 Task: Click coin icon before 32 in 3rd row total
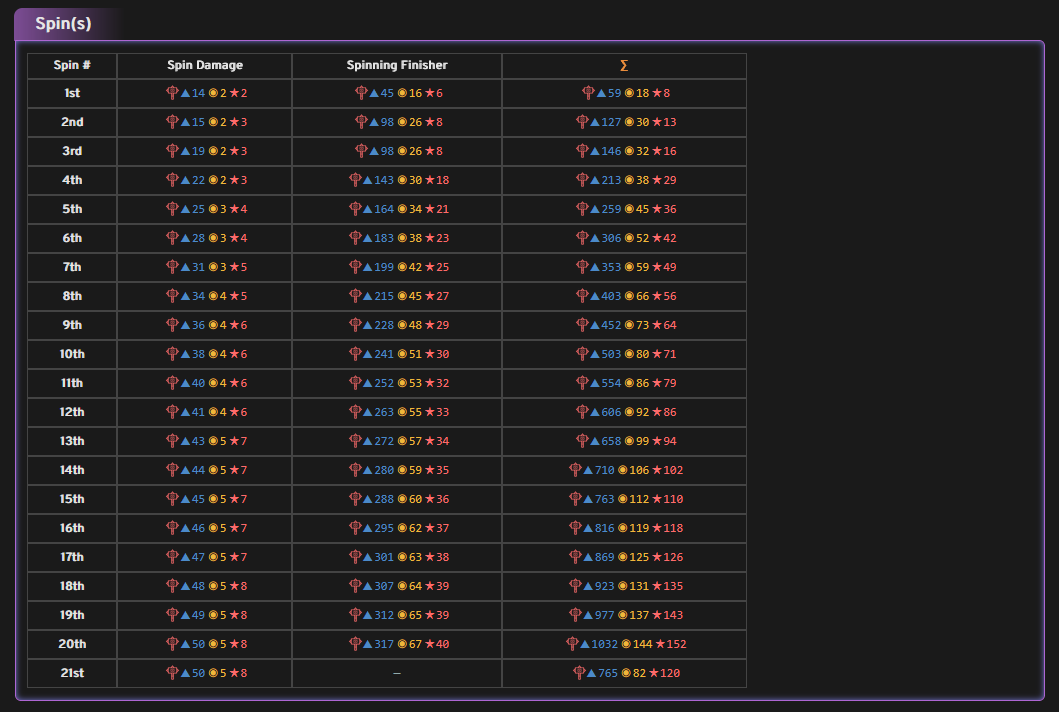pos(629,151)
